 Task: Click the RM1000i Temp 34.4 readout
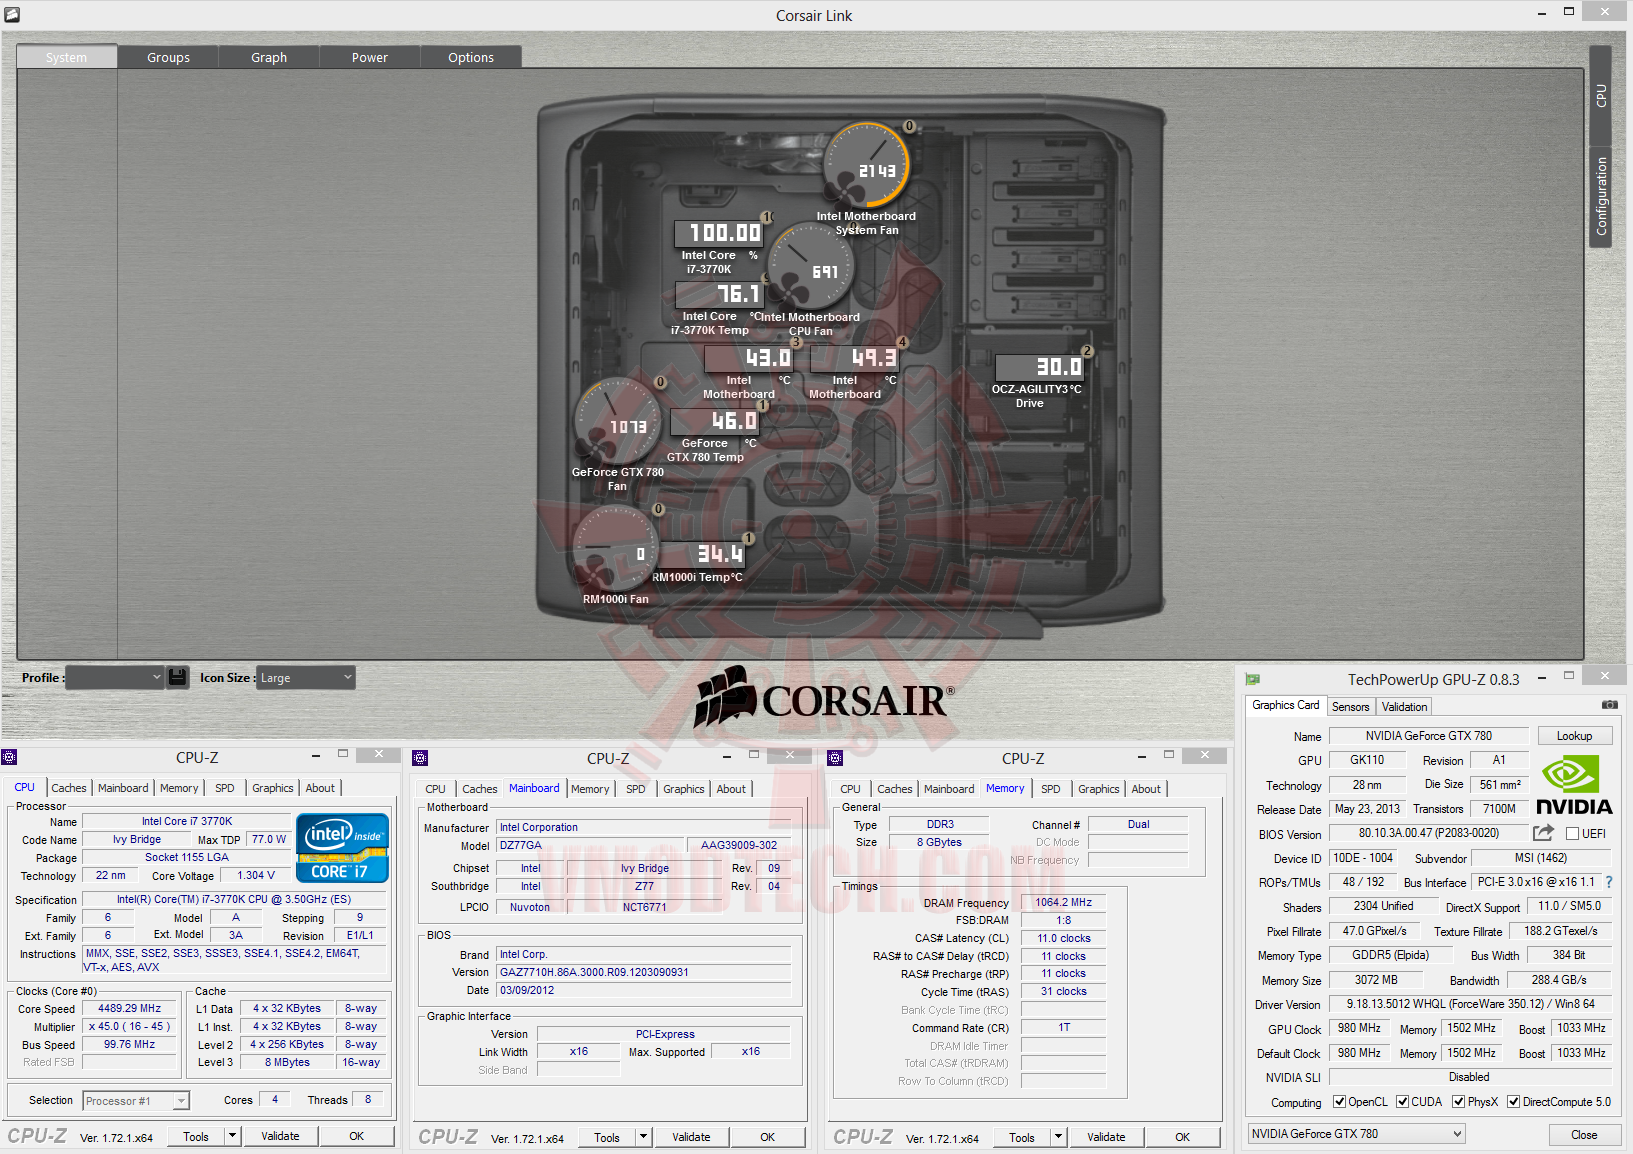click(x=700, y=553)
